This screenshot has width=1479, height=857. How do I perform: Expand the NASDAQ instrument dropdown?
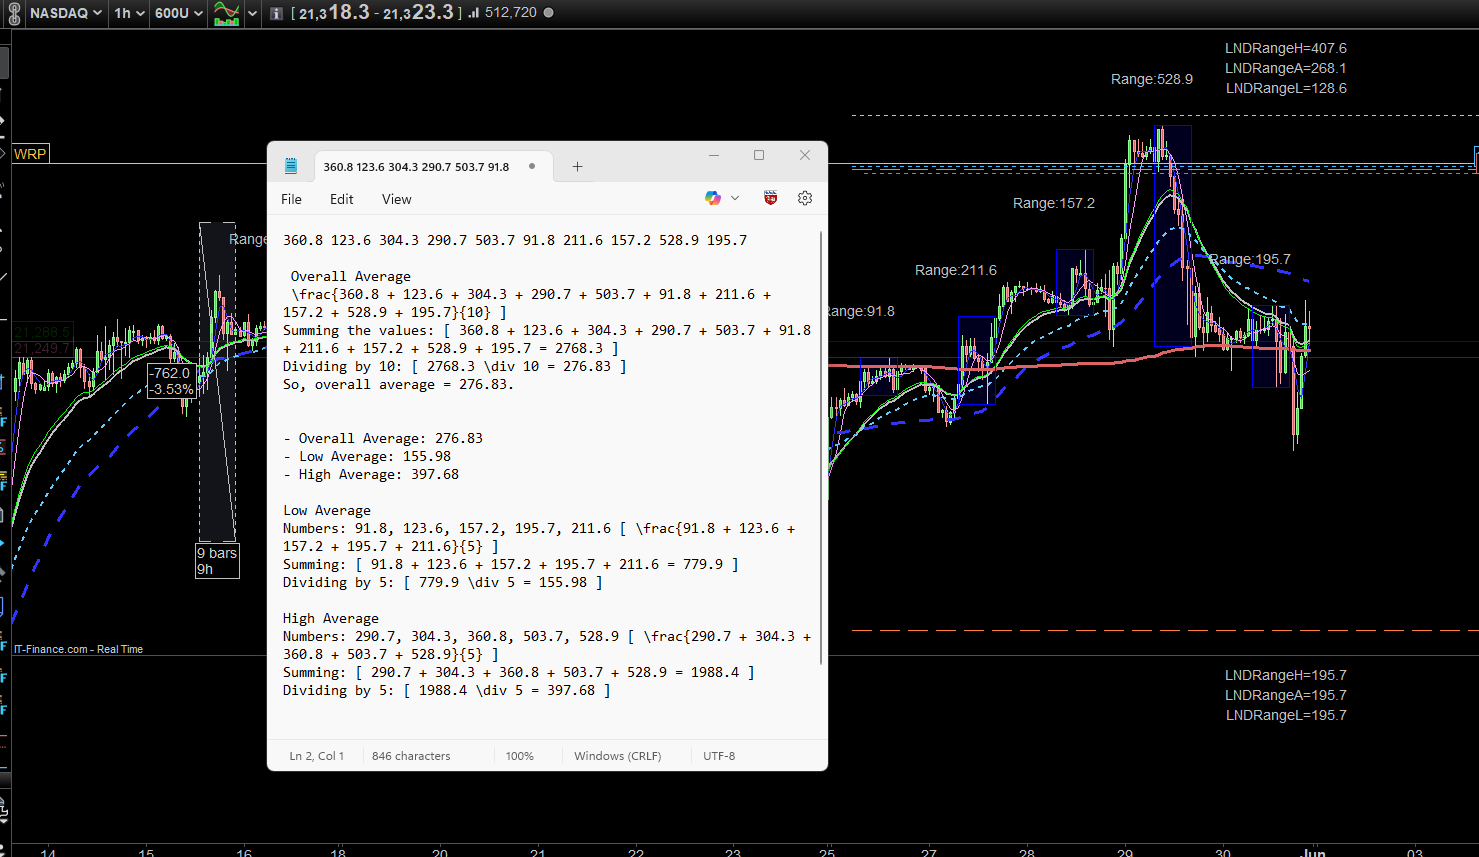click(x=65, y=13)
